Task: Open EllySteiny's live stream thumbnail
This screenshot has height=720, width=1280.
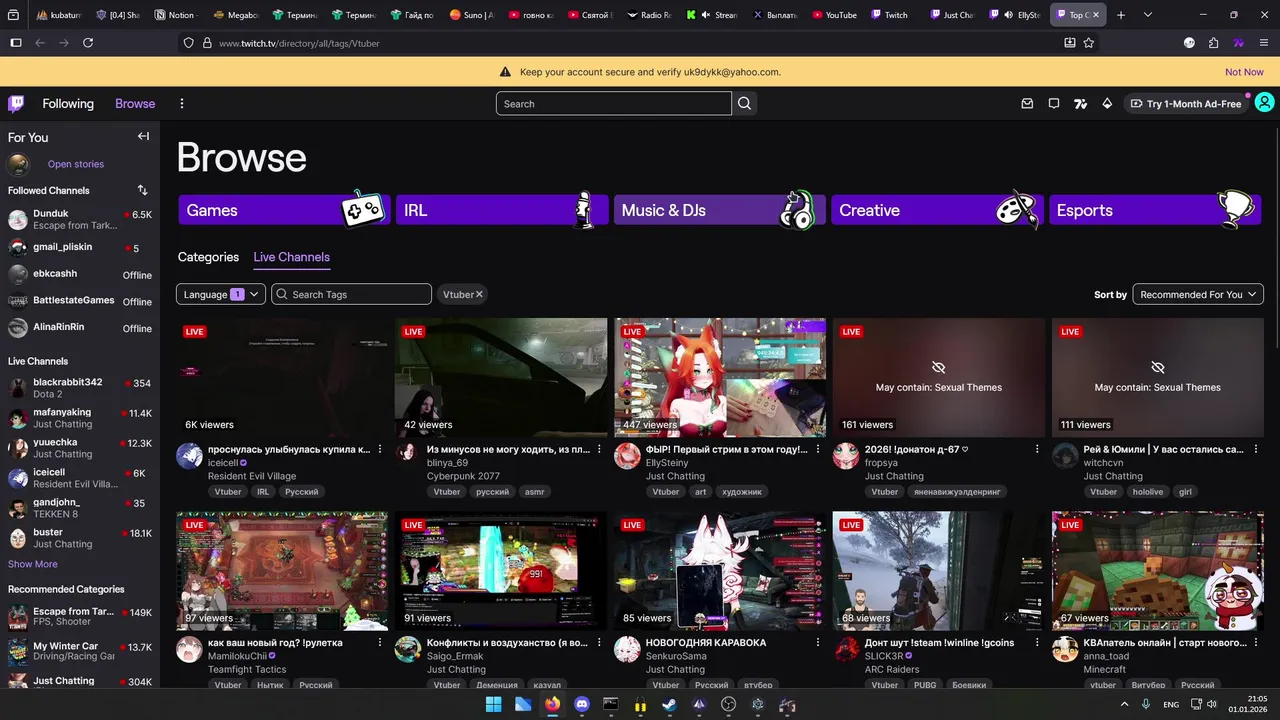Action: pyautogui.click(x=720, y=377)
